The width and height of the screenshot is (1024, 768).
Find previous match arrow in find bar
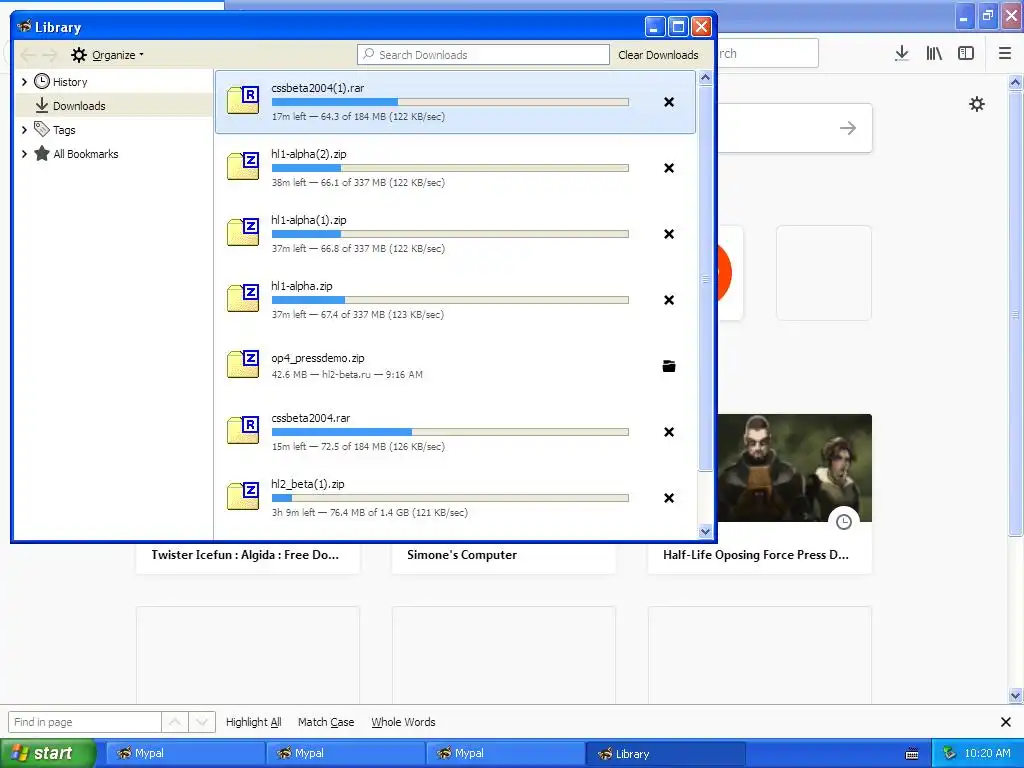(175, 722)
